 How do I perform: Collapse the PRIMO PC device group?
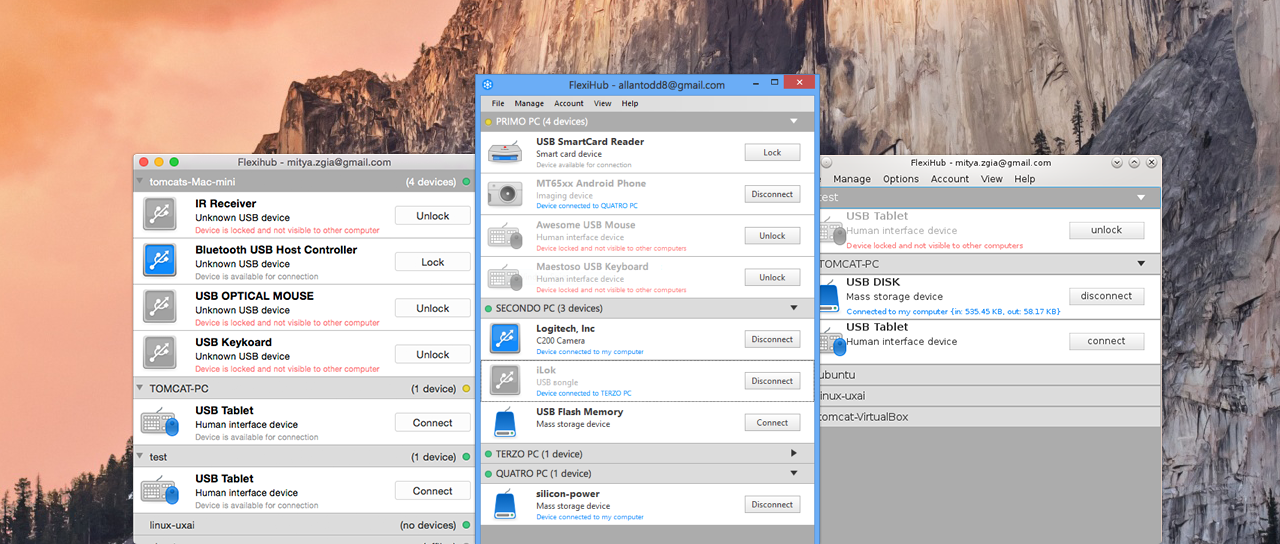click(794, 121)
